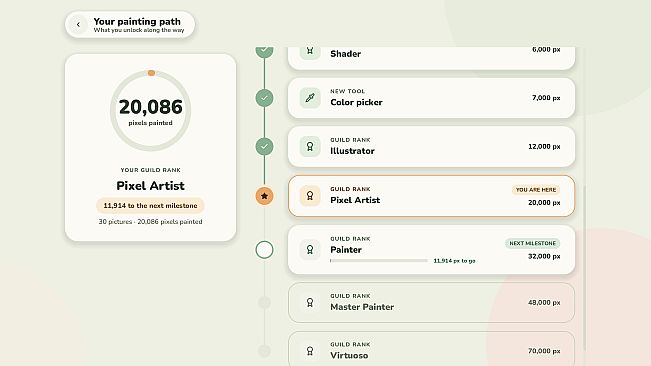Click the Painter progress bar
651x366 pixels.
tap(379, 261)
